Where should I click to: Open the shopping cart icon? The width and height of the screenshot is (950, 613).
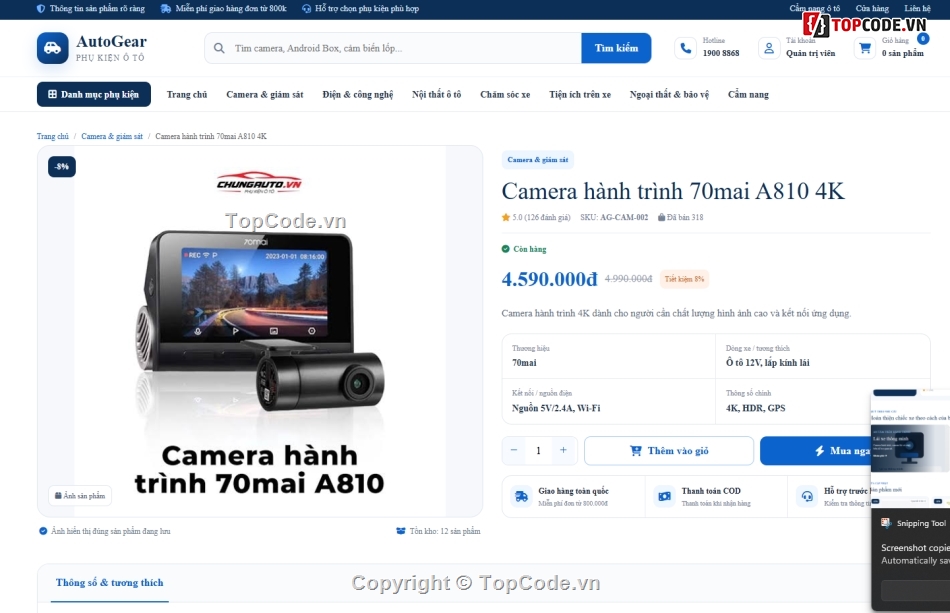click(865, 48)
